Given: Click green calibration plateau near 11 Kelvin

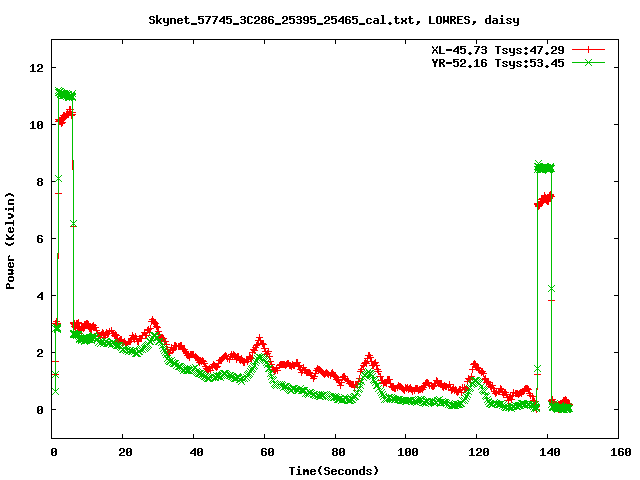Looking at the screenshot, I should coord(65,94).
